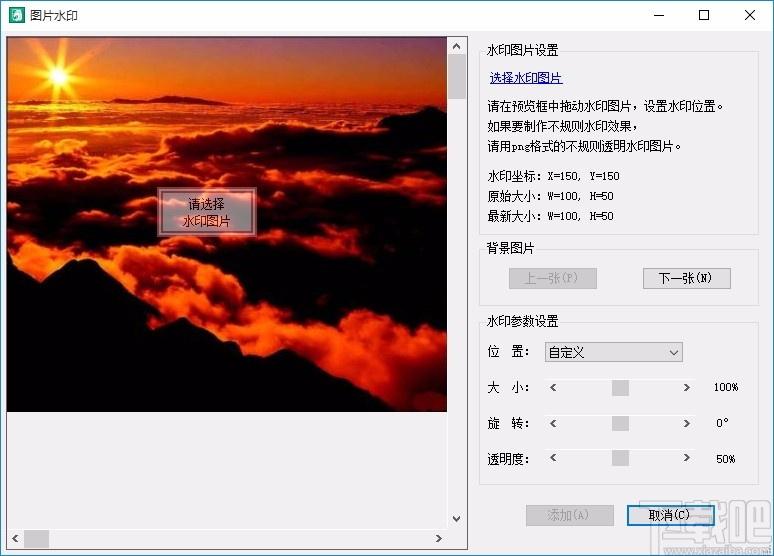Viewport: 774px width, 556px height.
Task: Click the 上一张(P) button
Action: 553,278
